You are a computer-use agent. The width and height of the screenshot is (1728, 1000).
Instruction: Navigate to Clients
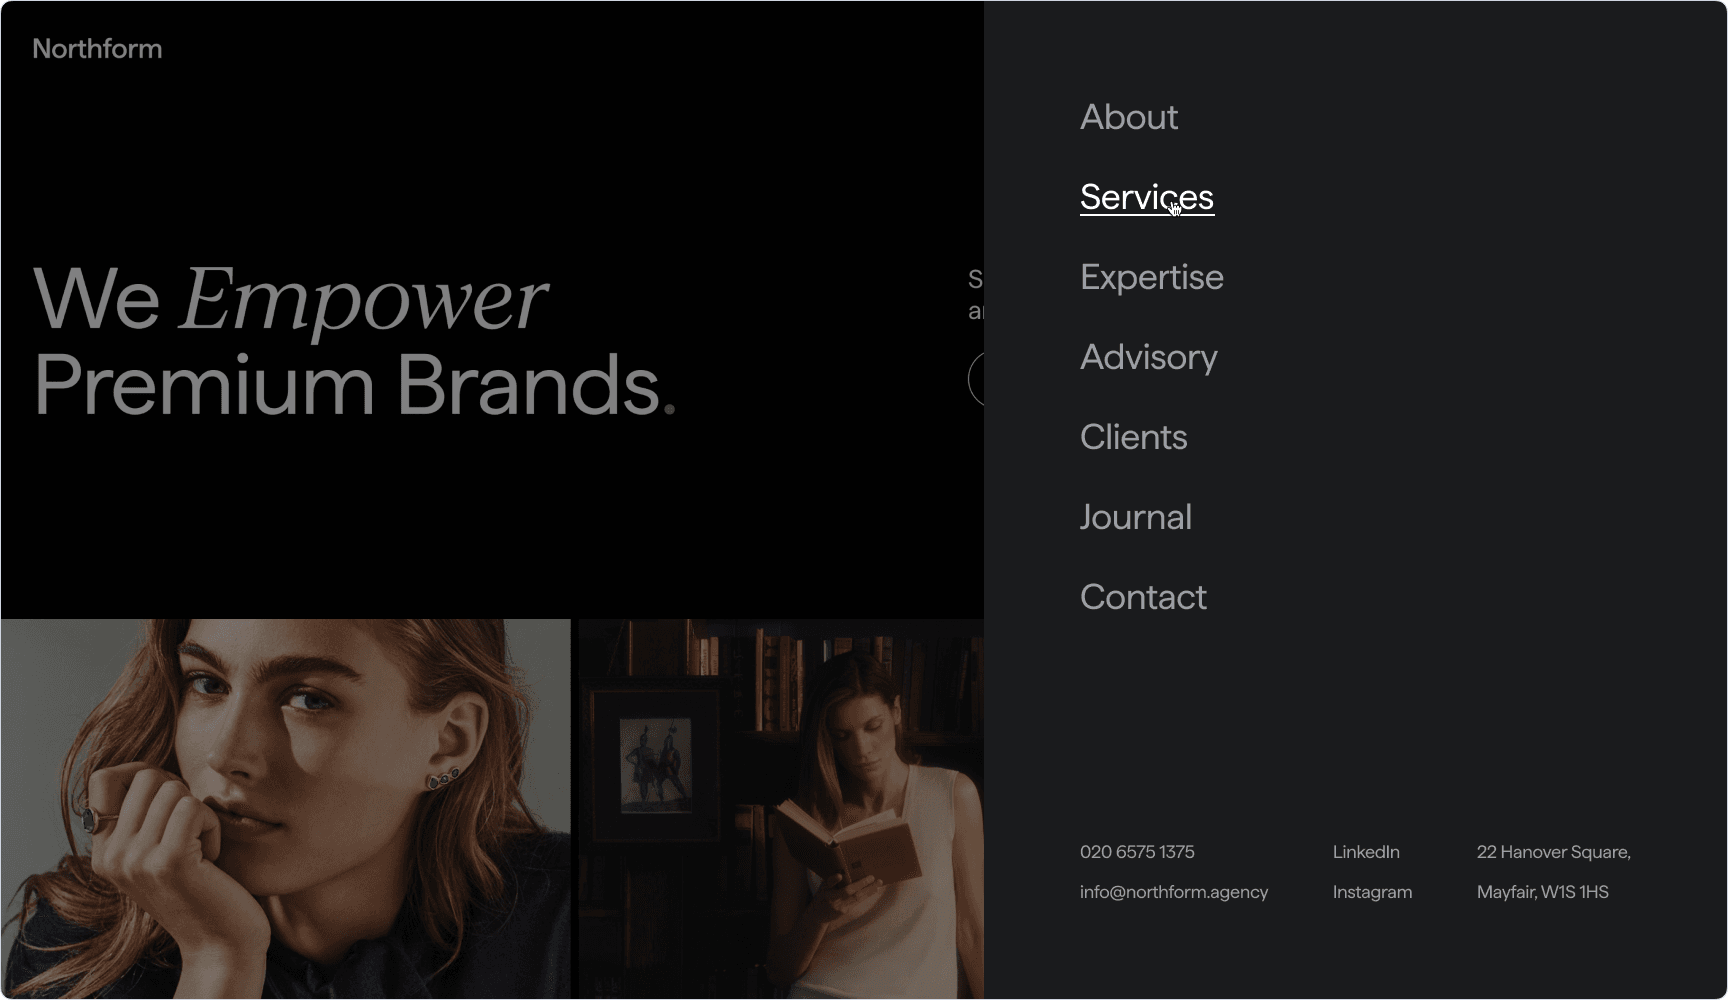[x=1134, y=437]
